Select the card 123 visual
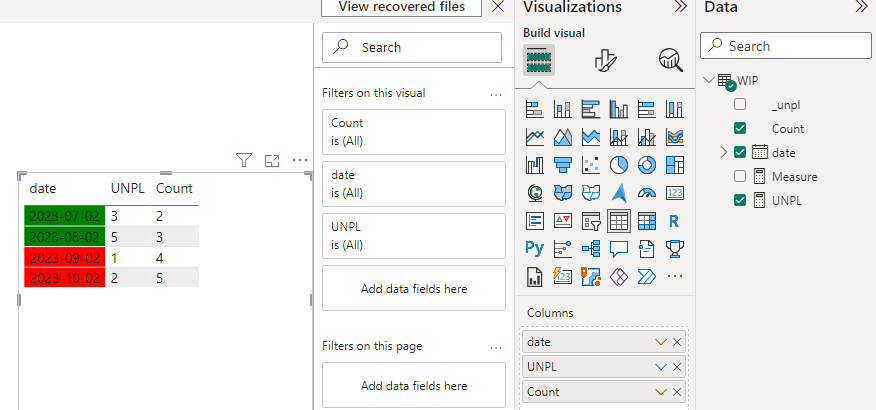Image resolution: width=876 pixels, height=410 pixels. pos(674,193)
